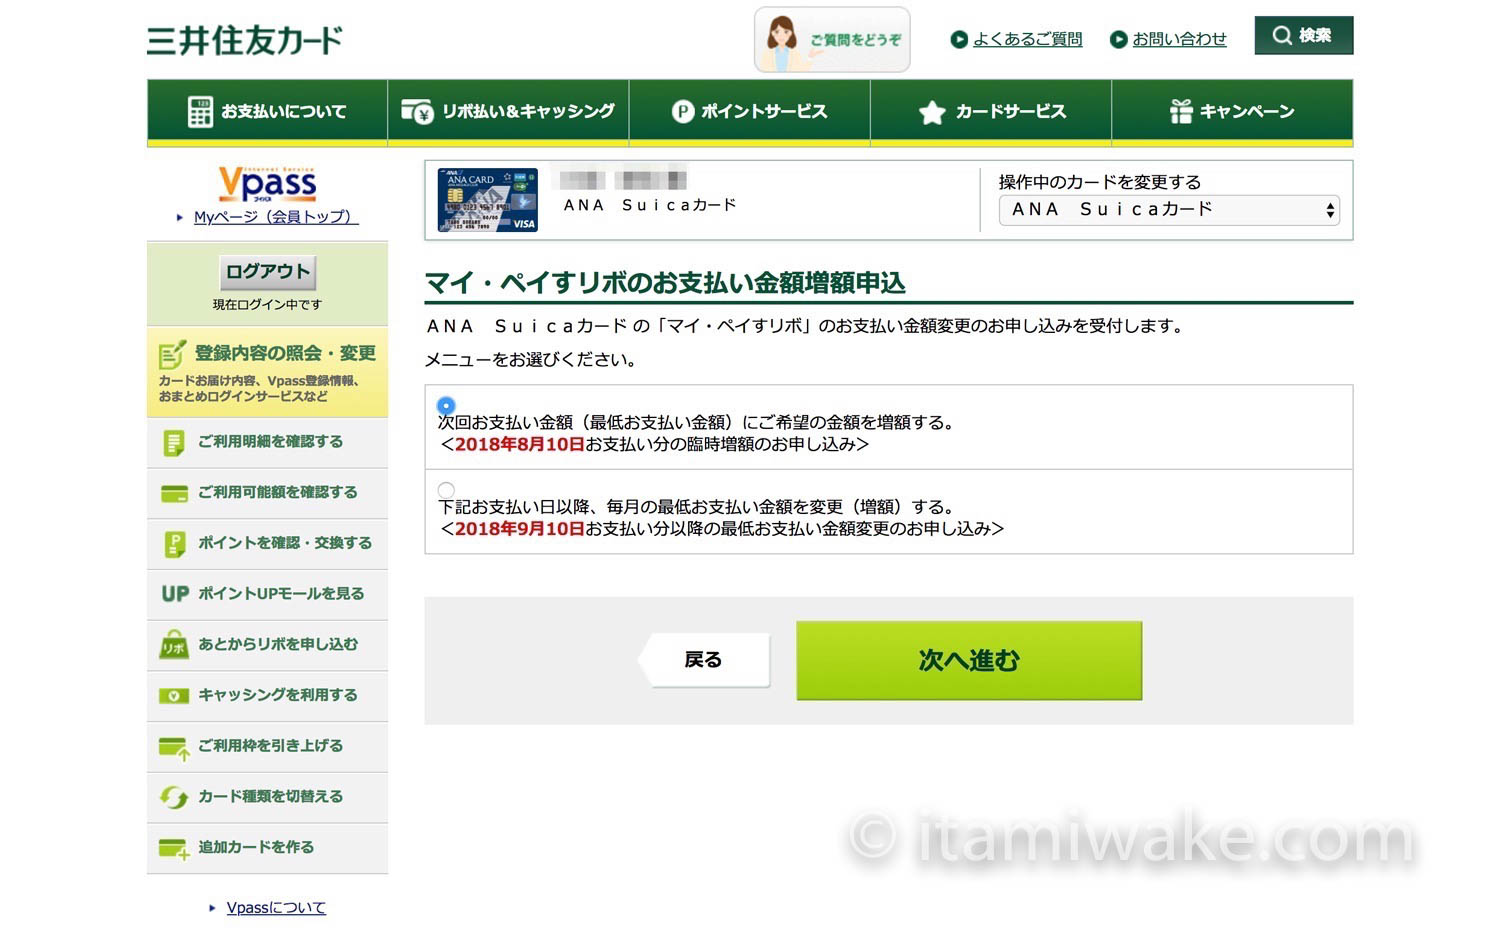Screen dimensions: 1500x938
Task: Click the マイ・ペイすリボのお支払い金額増額申込 heading
Action: [665, 283]
